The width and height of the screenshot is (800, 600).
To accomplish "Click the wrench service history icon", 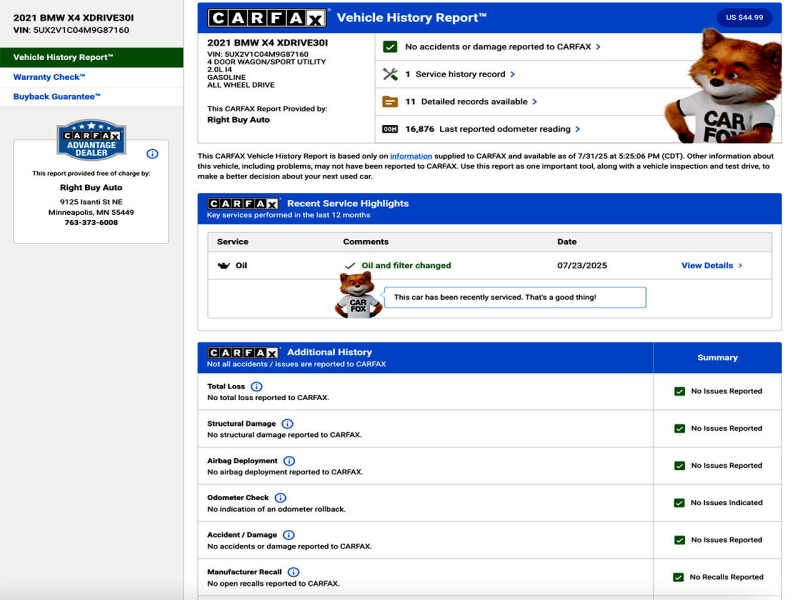I will [390, 74].
